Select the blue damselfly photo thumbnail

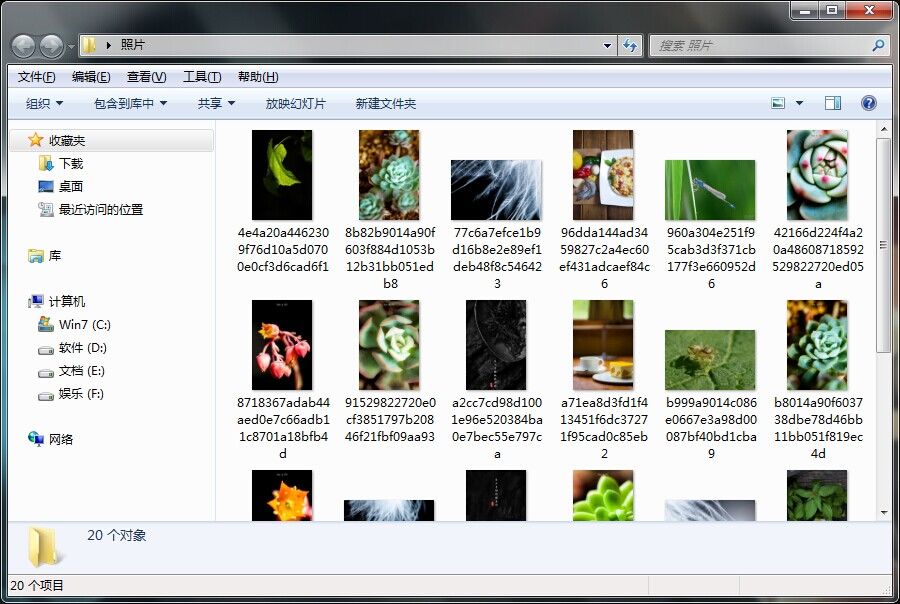[x=710, y=190]
